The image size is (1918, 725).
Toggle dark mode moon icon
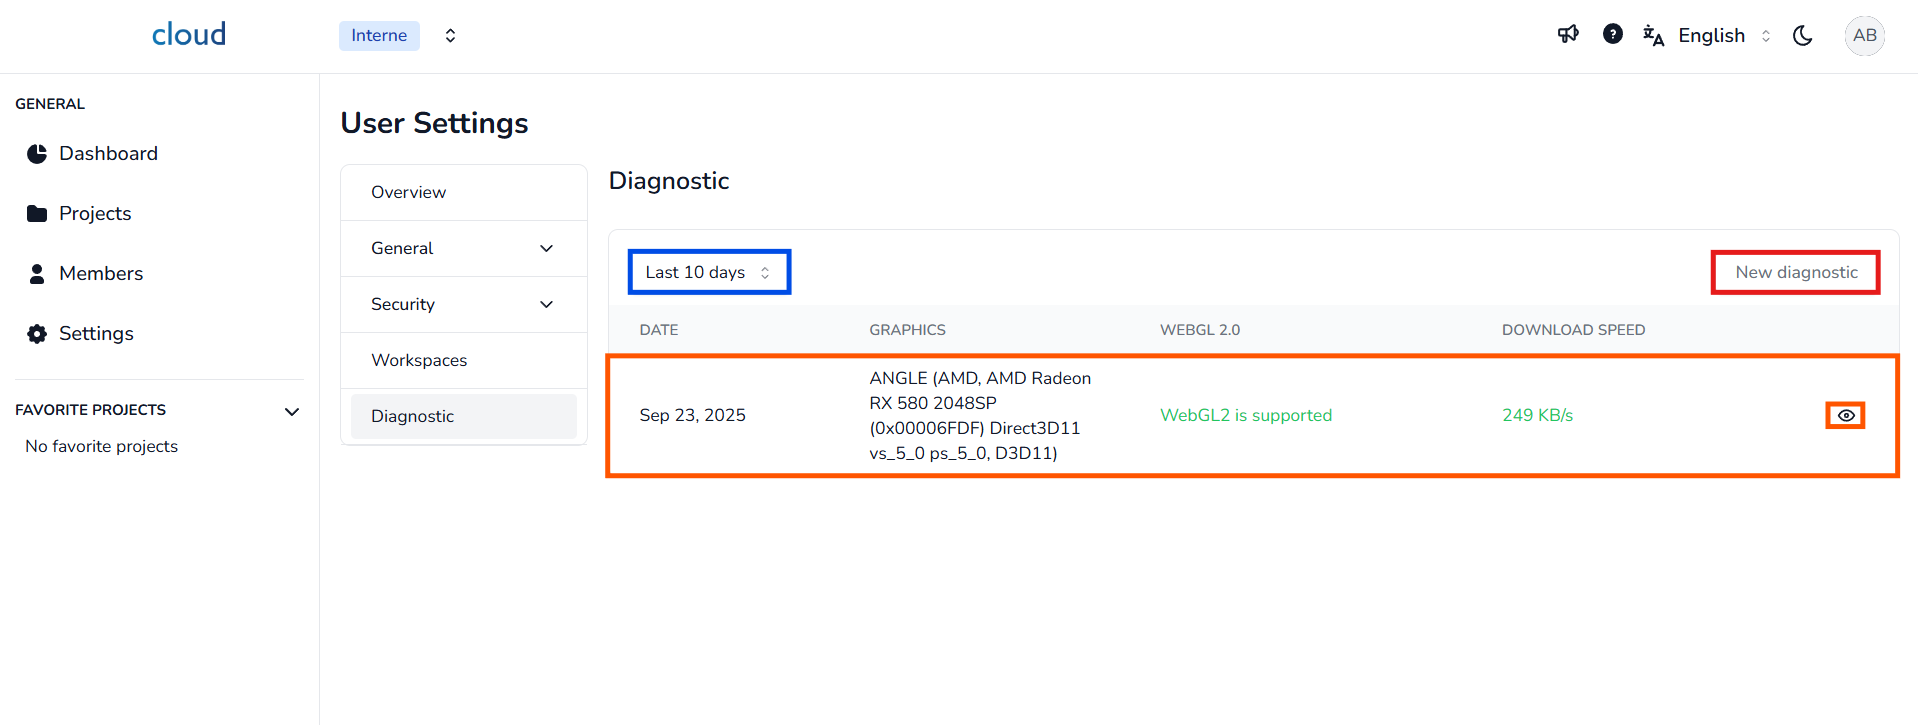pos(1803,36)
